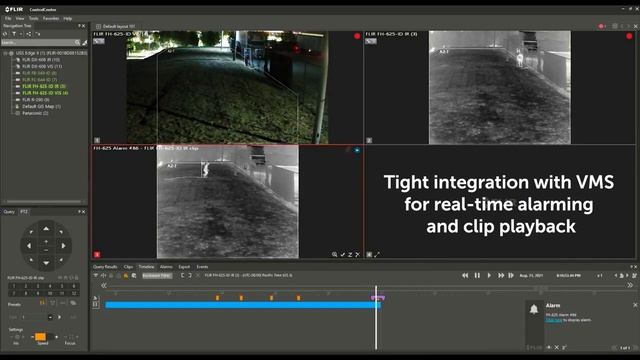The height and width of the screenshot is (360, 640).
Task: Rewind the timeline playback
Action: (x=465, y=276)
